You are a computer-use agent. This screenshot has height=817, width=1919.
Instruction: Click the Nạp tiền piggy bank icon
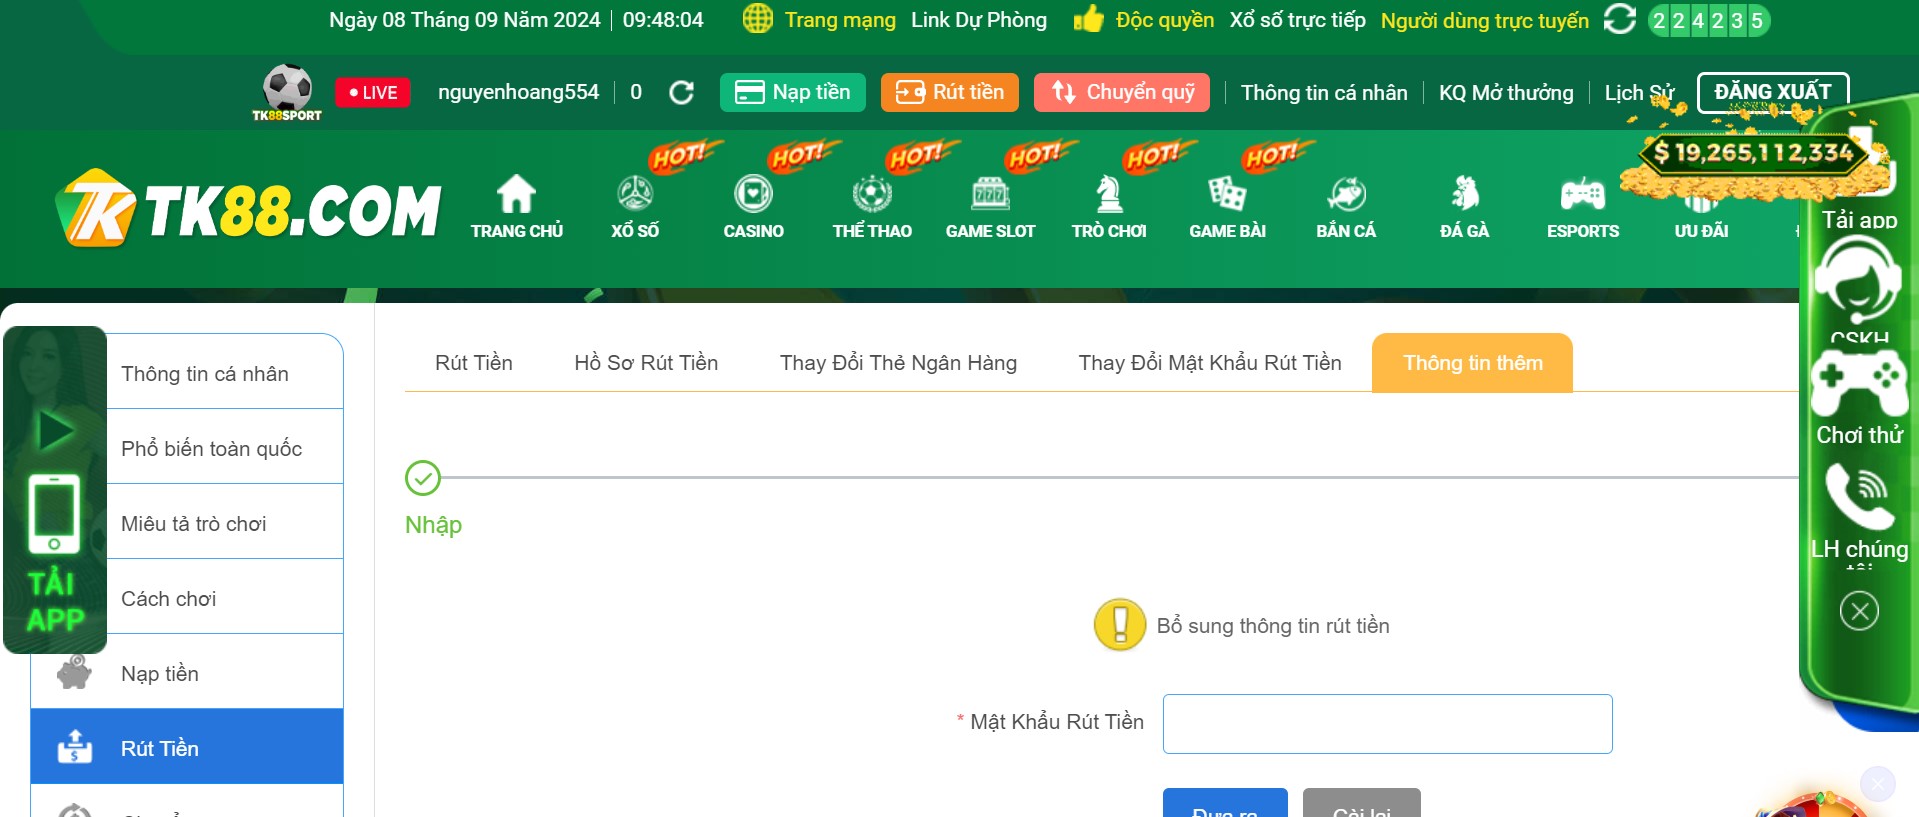[x=74, y=672]
